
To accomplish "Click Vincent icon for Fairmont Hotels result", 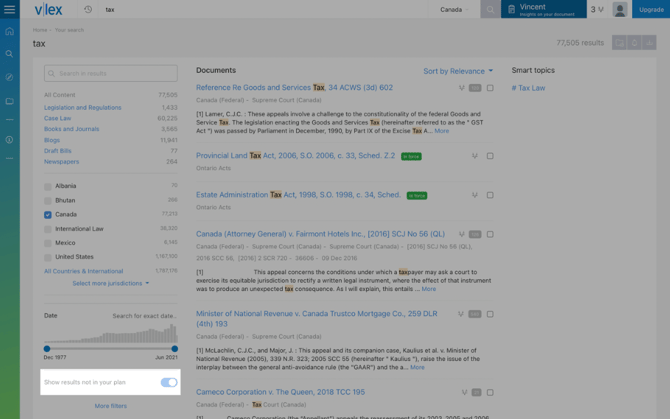I will click(x=461, y=234).
